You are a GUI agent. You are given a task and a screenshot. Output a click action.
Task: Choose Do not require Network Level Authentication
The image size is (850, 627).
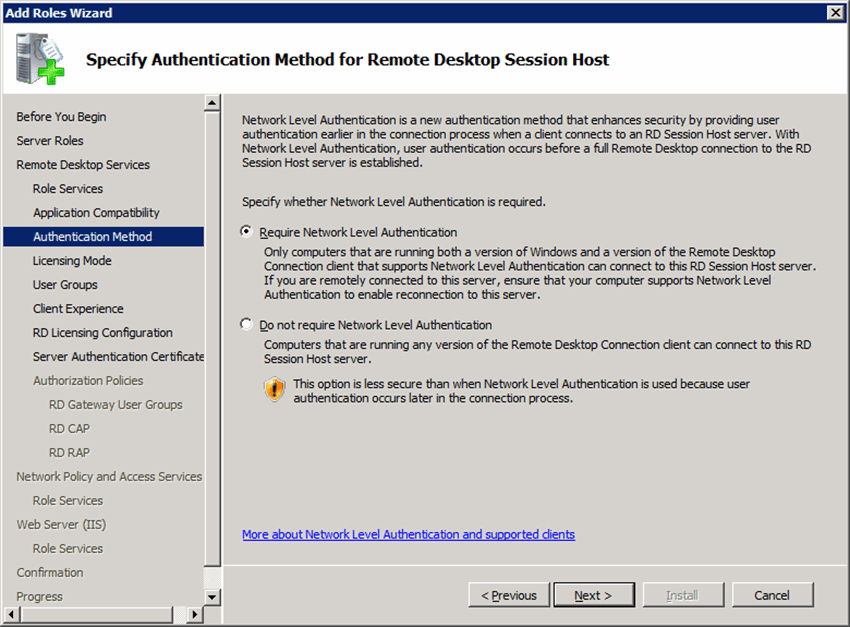click(x=245, y=324)
